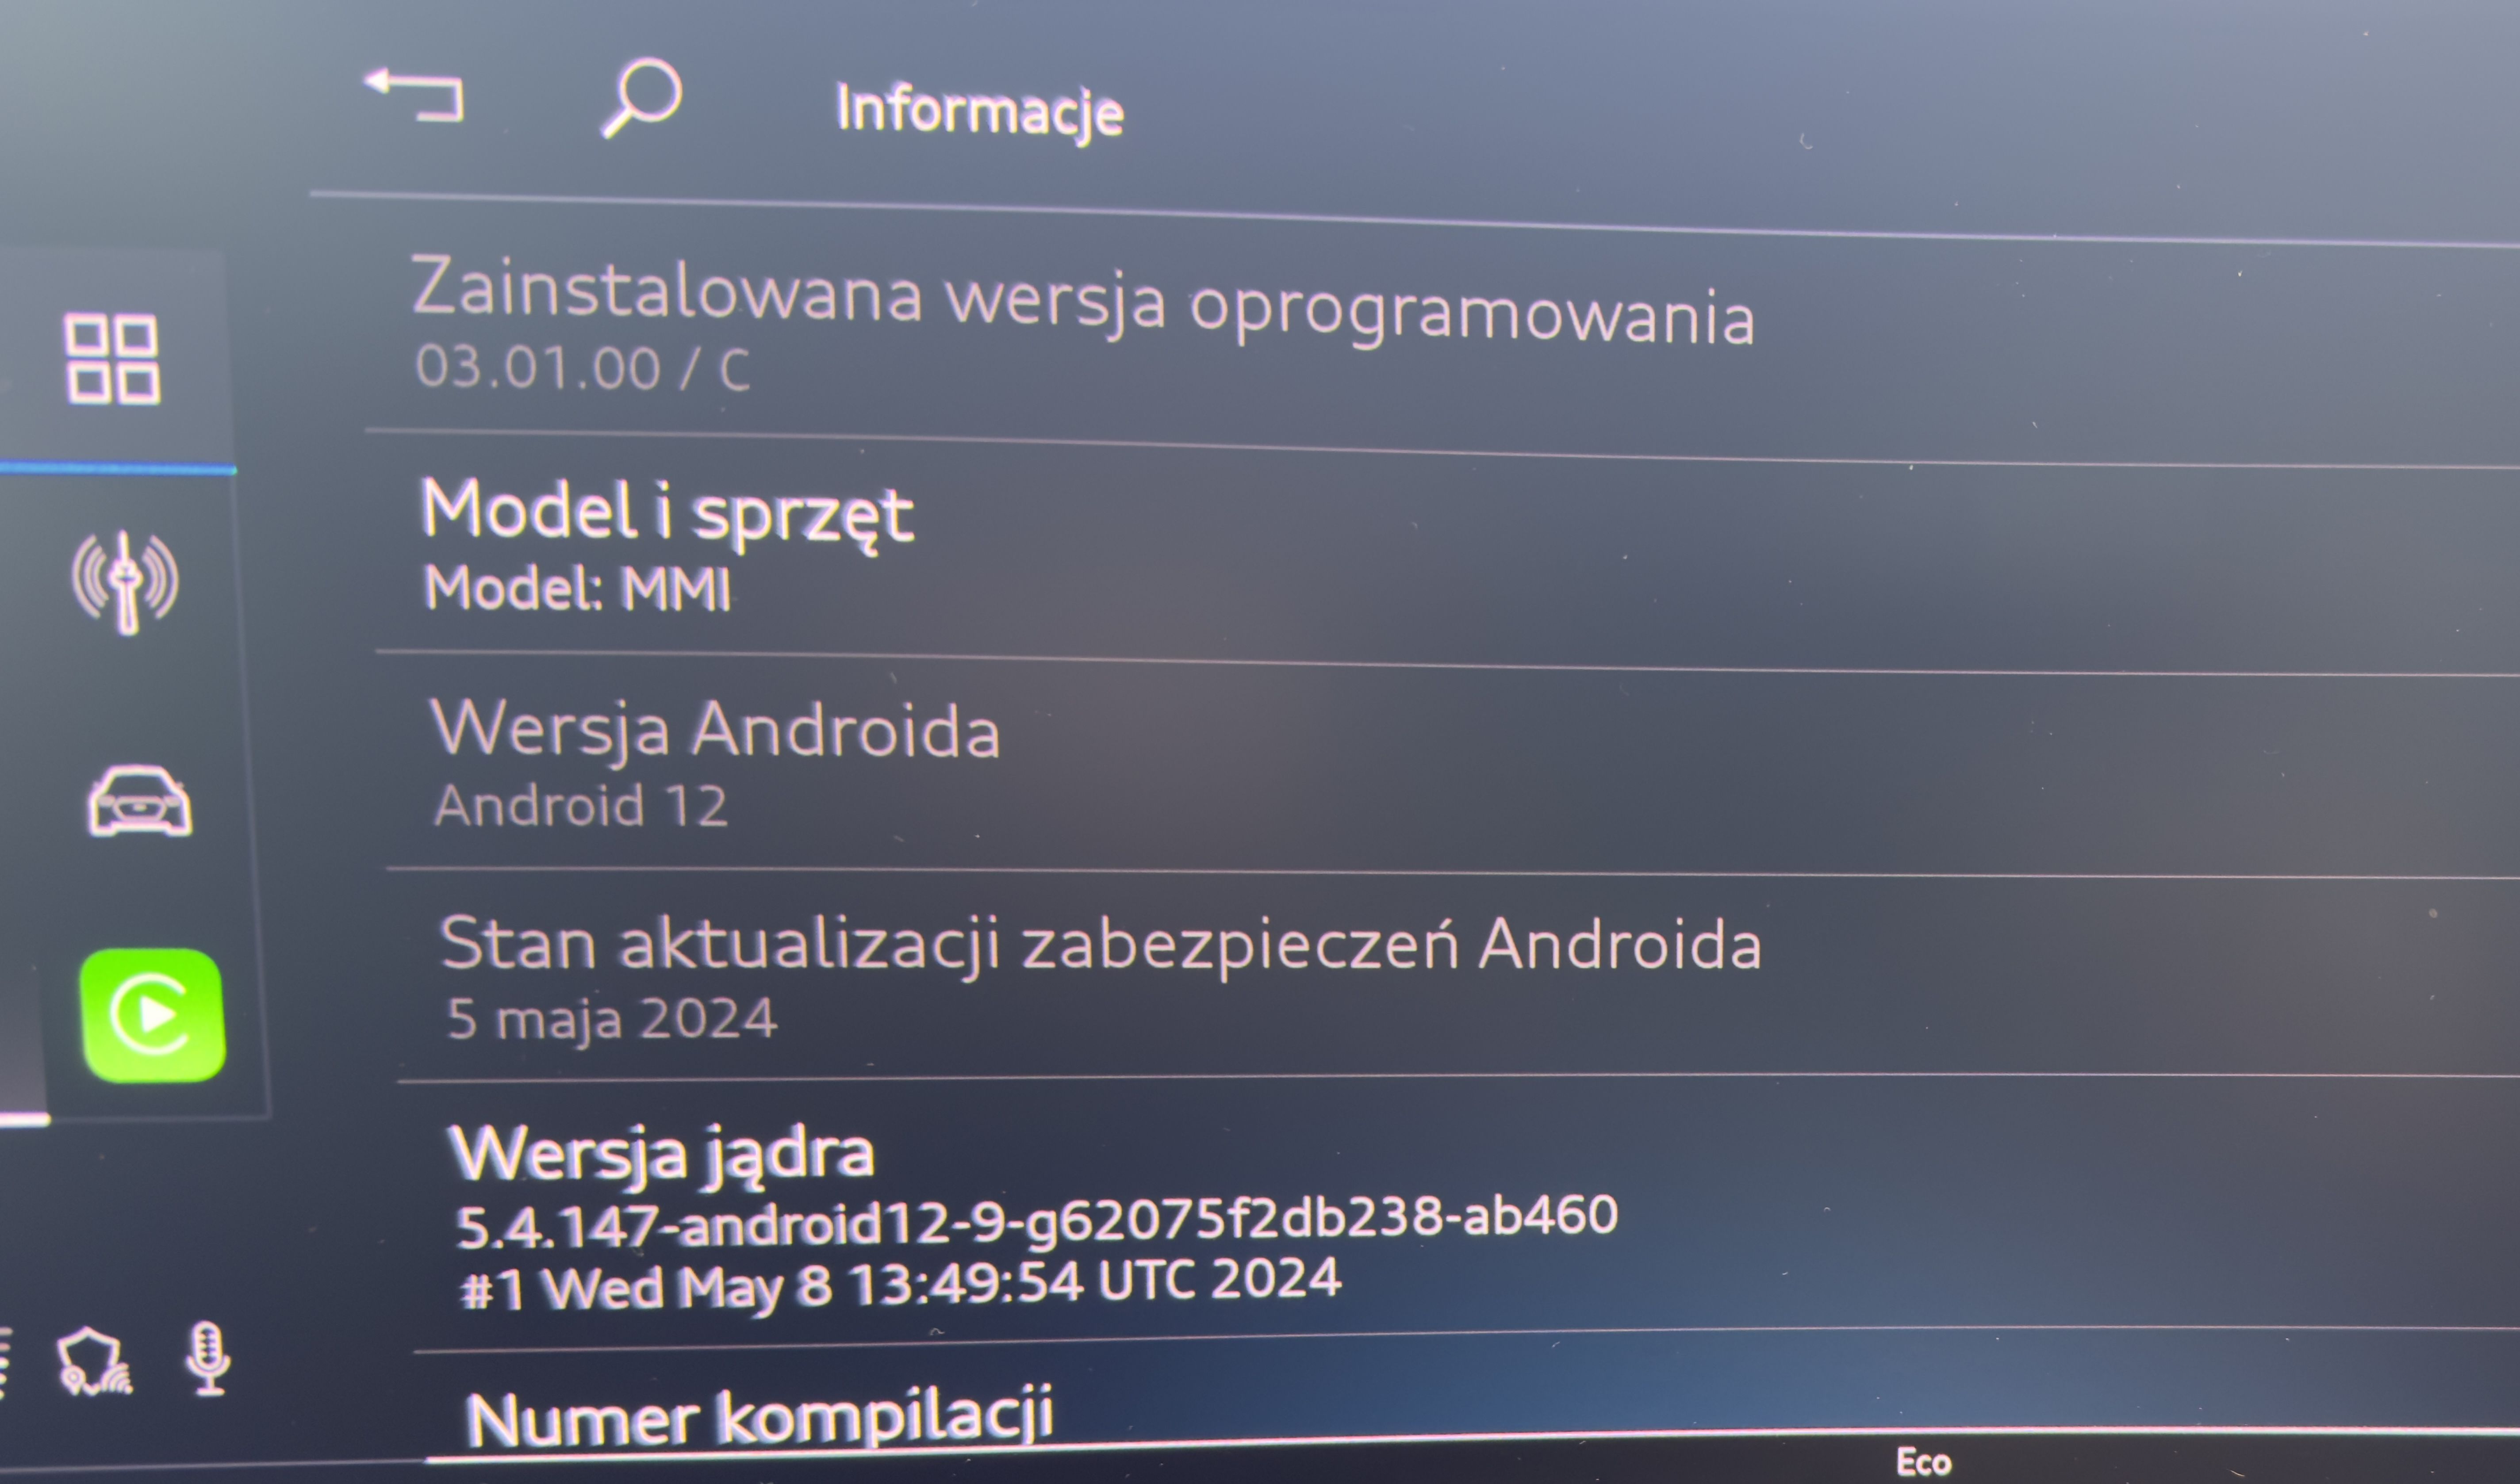The height and width of the screenshot is (1484, 2520).
Task: Activate the microphone voice assistant icon
Action: pos(208,1358)
